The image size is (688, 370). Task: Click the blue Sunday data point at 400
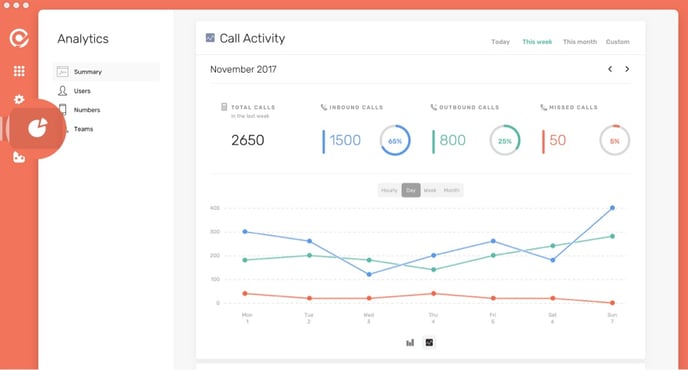(x=612, y=208)
